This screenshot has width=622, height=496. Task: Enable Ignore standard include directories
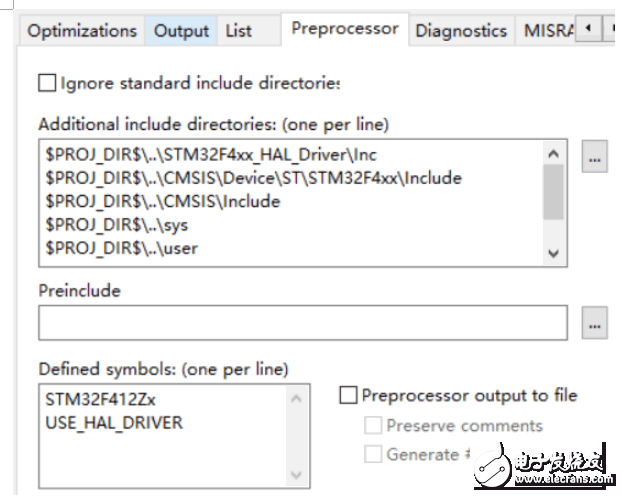pos(47,83)
